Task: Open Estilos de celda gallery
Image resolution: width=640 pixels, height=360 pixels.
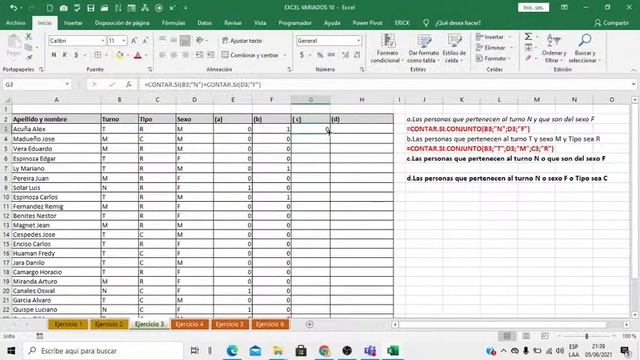Action: [x=454, y=49]
